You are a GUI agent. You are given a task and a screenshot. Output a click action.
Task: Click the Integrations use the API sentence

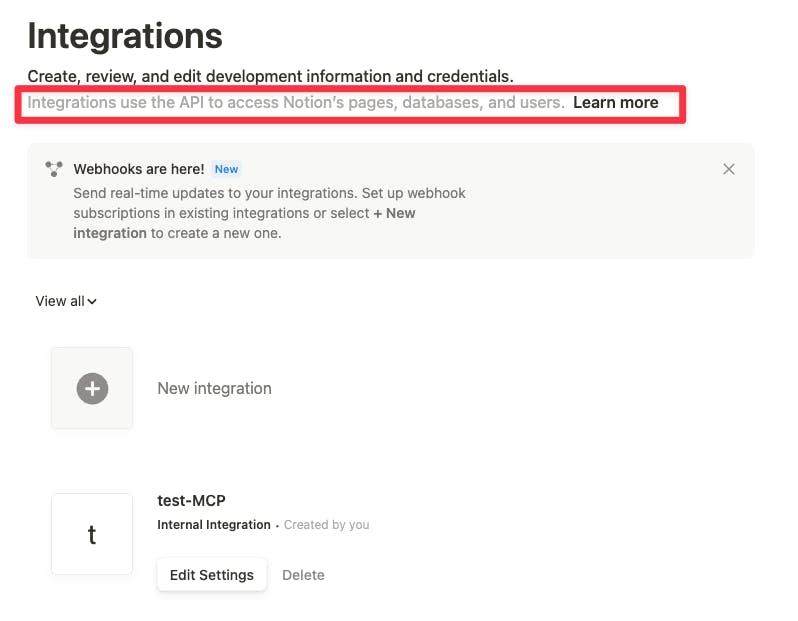pos(296,102)
